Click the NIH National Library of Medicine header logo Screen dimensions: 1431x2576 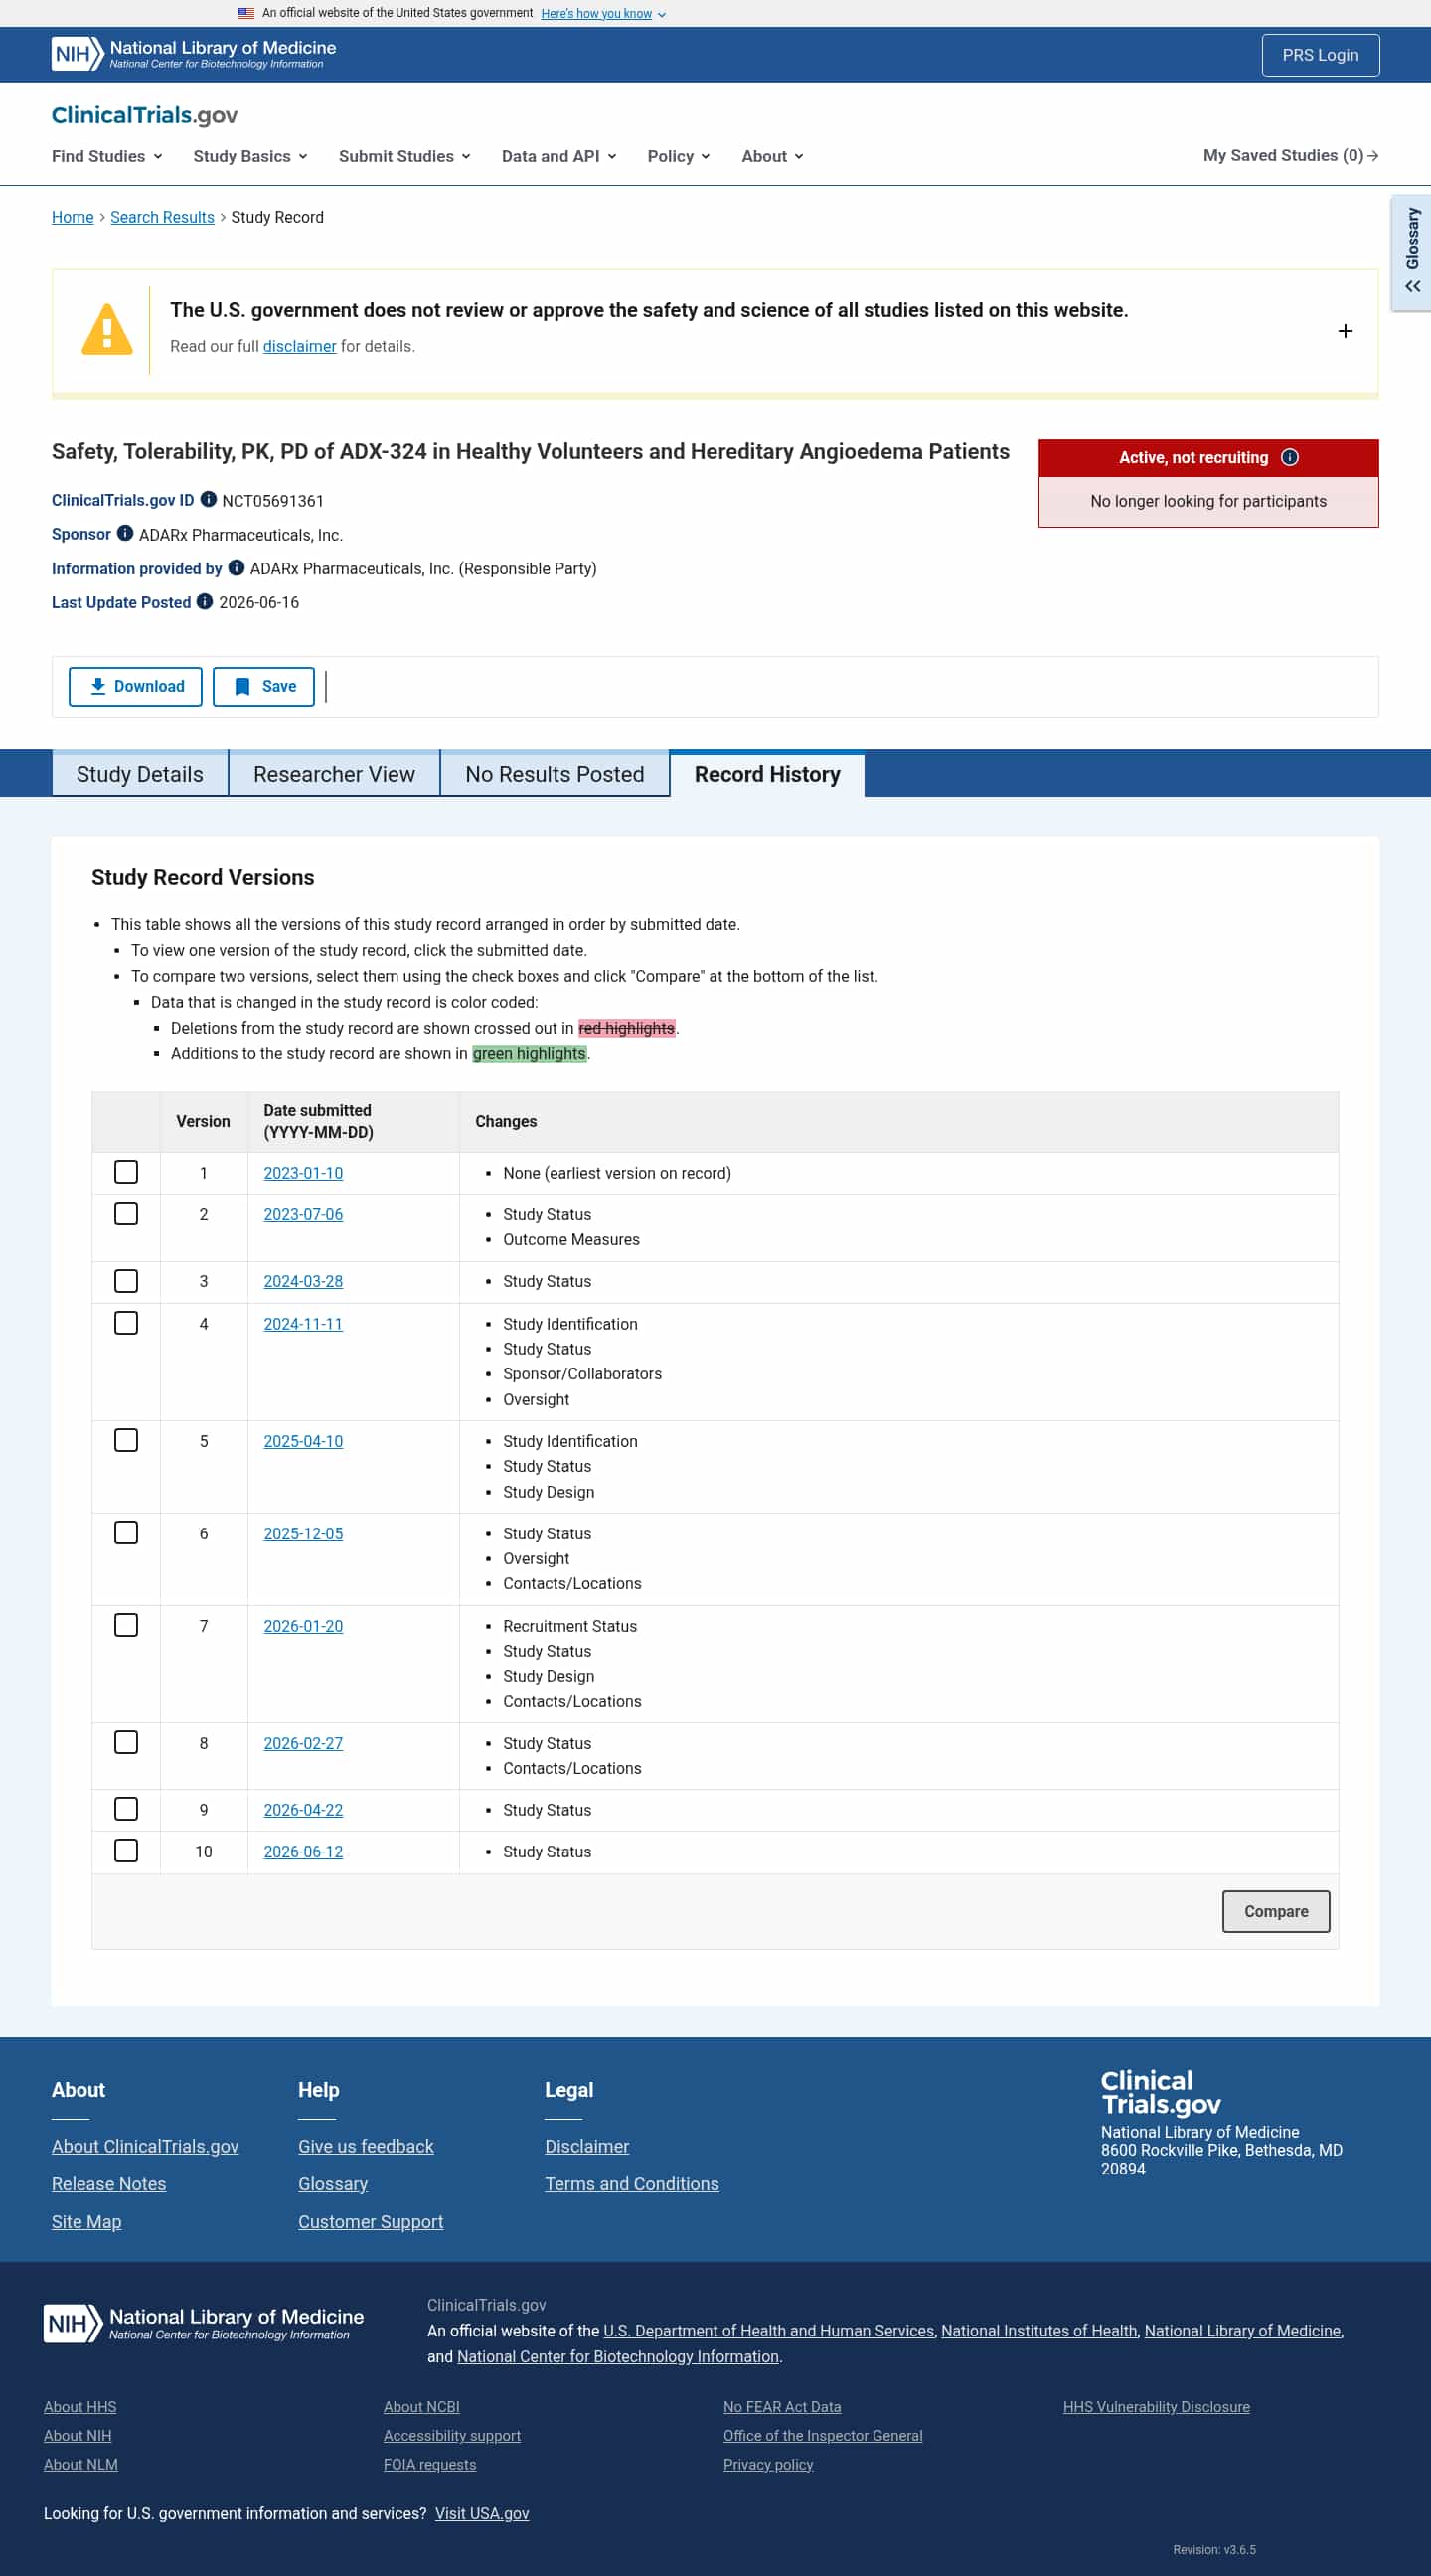tap(194, 54)
